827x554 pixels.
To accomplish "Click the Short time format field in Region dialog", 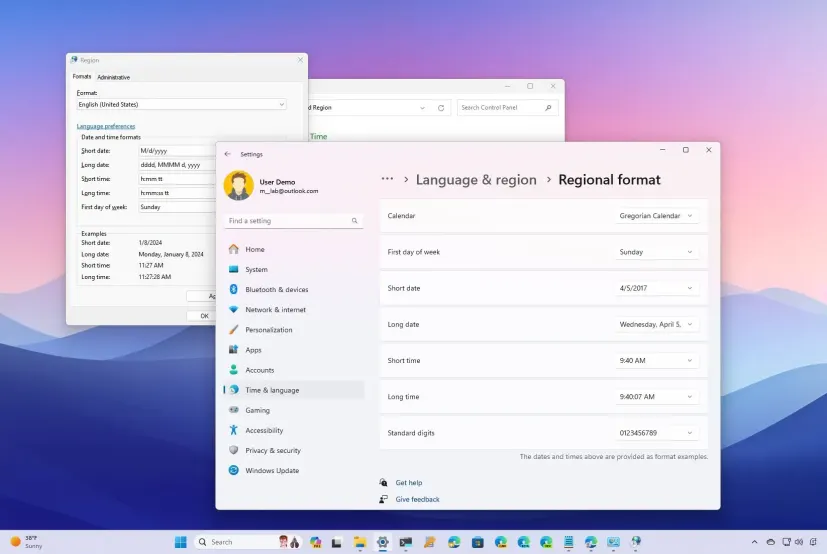I will coord(177,179).
